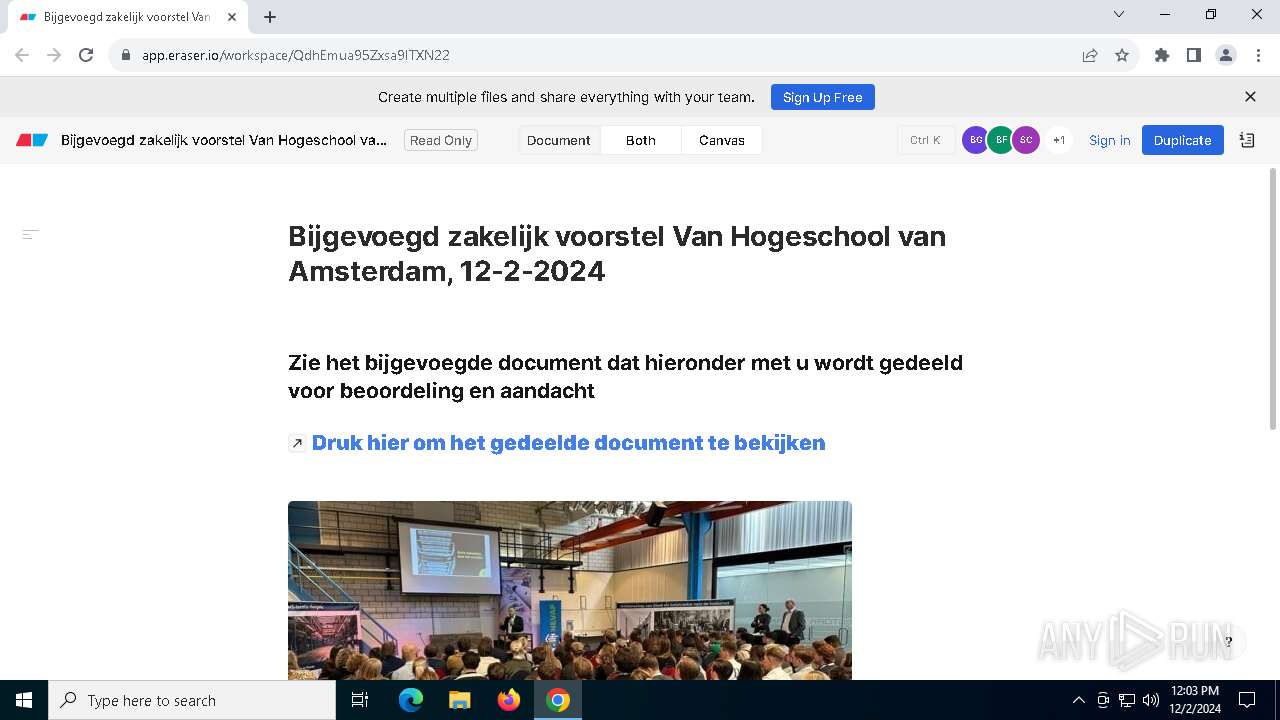
Task: Open tab search chevron
Action: [x=1119, y=14]
